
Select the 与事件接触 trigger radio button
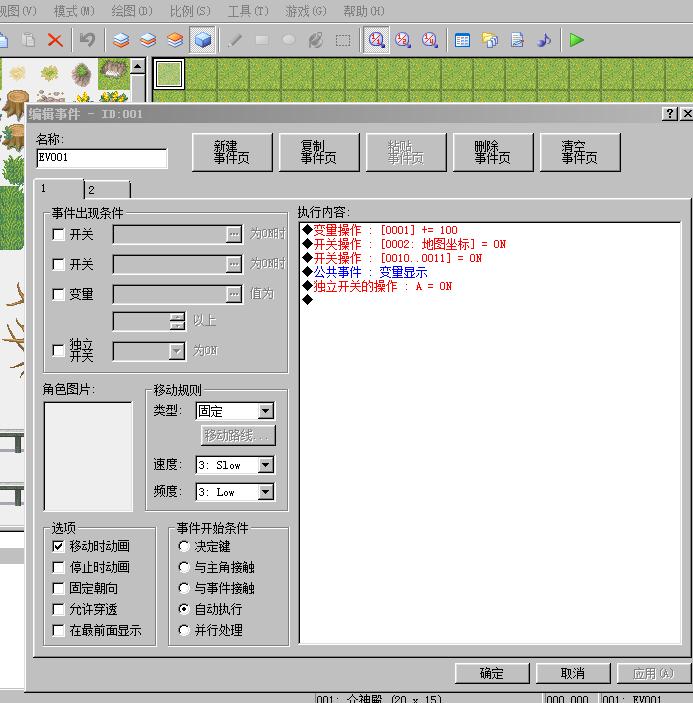(x=184, y=588)
